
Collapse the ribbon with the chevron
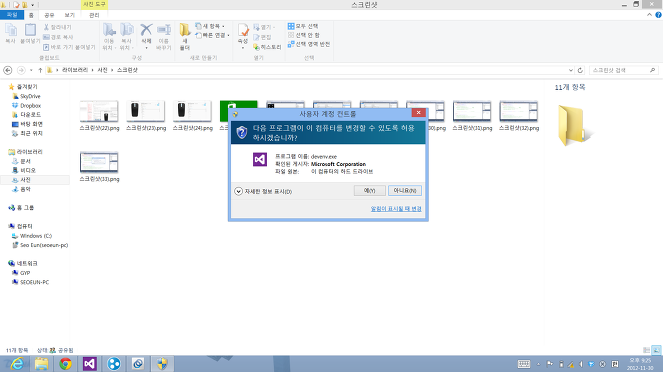click(x=649, y=15)
